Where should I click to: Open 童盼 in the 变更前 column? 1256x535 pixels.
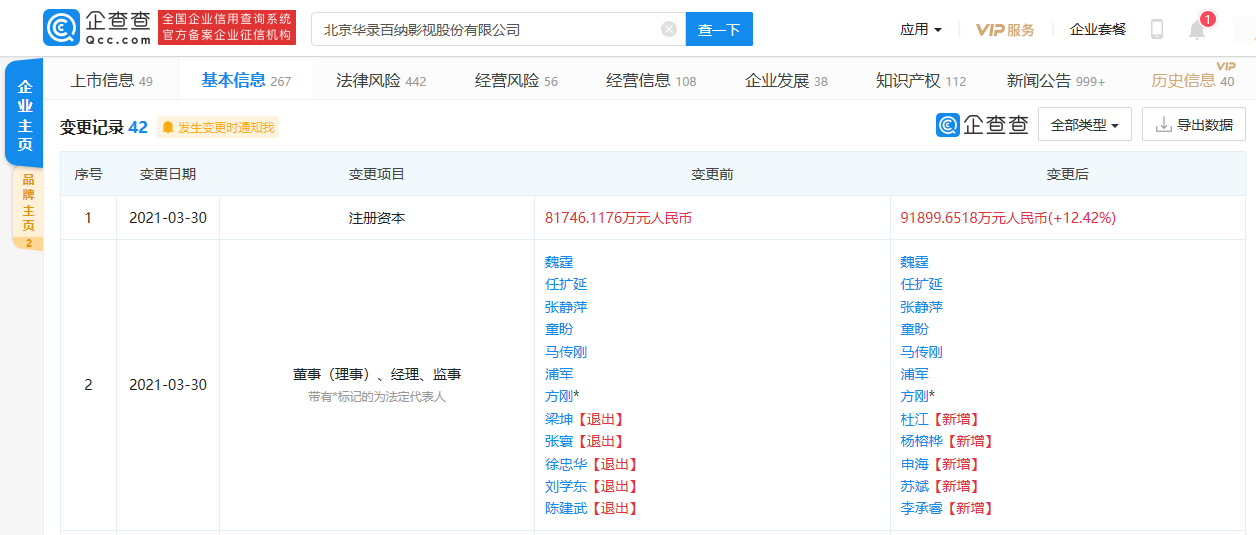click(x=559, y=329)
